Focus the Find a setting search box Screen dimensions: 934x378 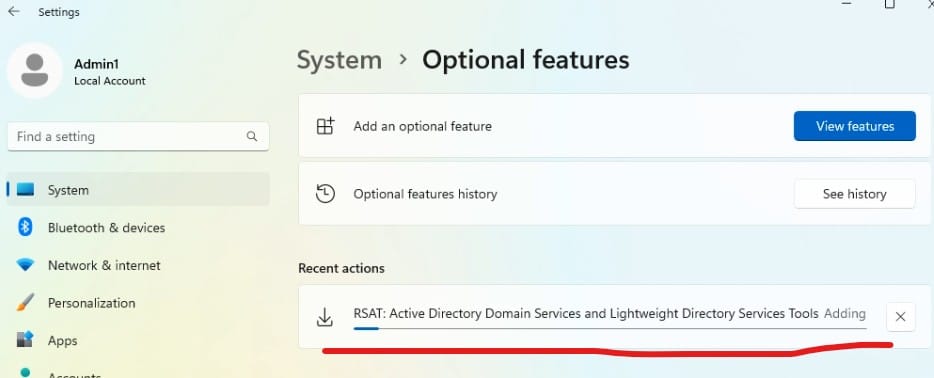138,136
